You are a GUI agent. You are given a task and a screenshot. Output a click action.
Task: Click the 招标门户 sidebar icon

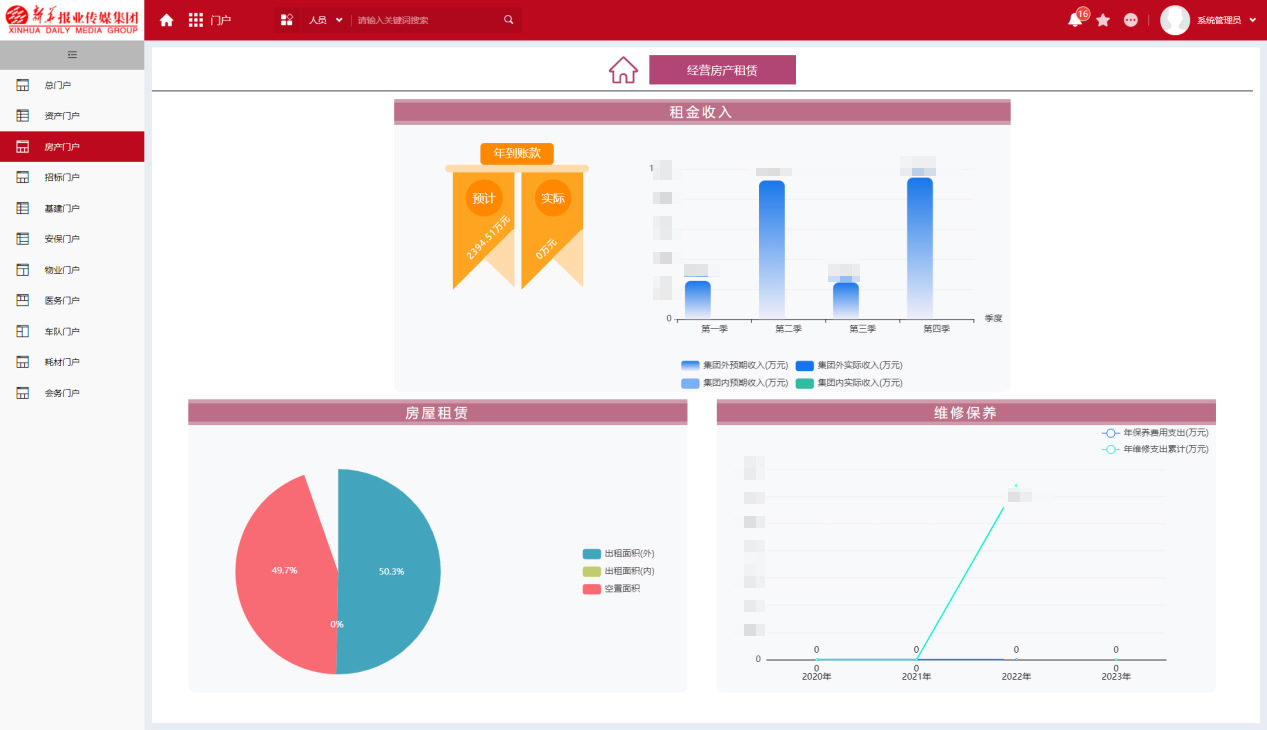click(x=23, y=177)
